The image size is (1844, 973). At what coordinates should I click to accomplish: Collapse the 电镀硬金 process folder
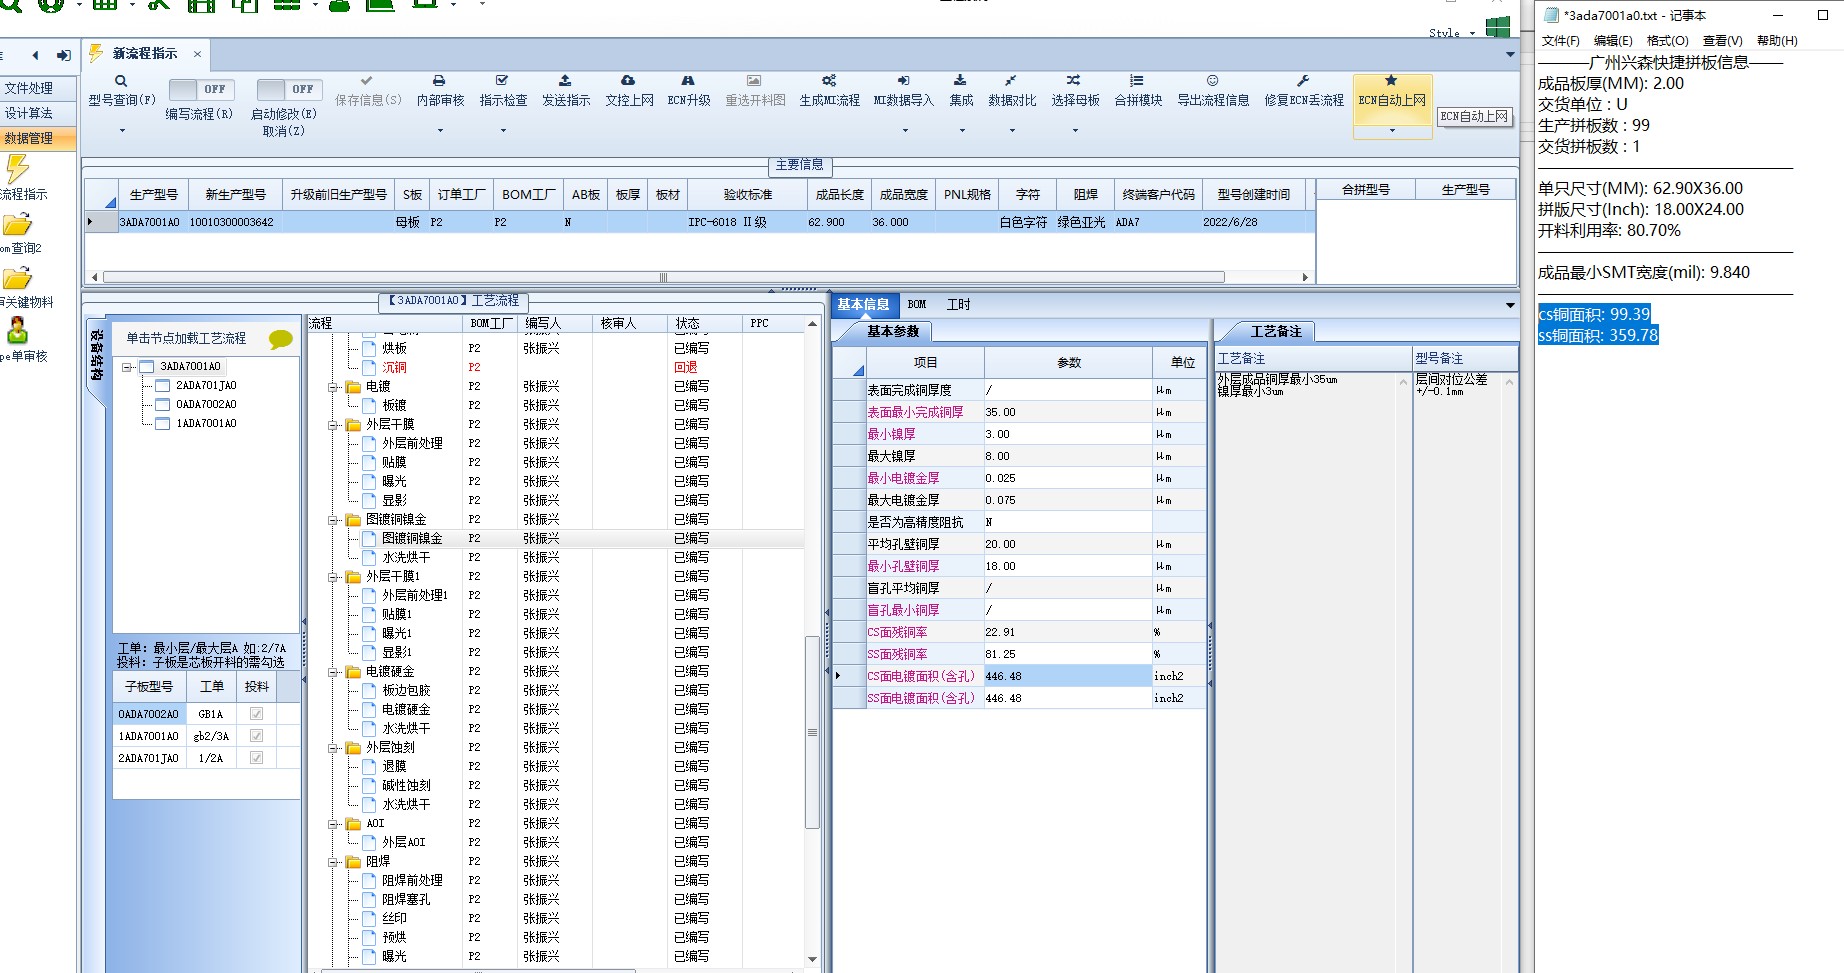pyautogui.click(x=333, y=672)
